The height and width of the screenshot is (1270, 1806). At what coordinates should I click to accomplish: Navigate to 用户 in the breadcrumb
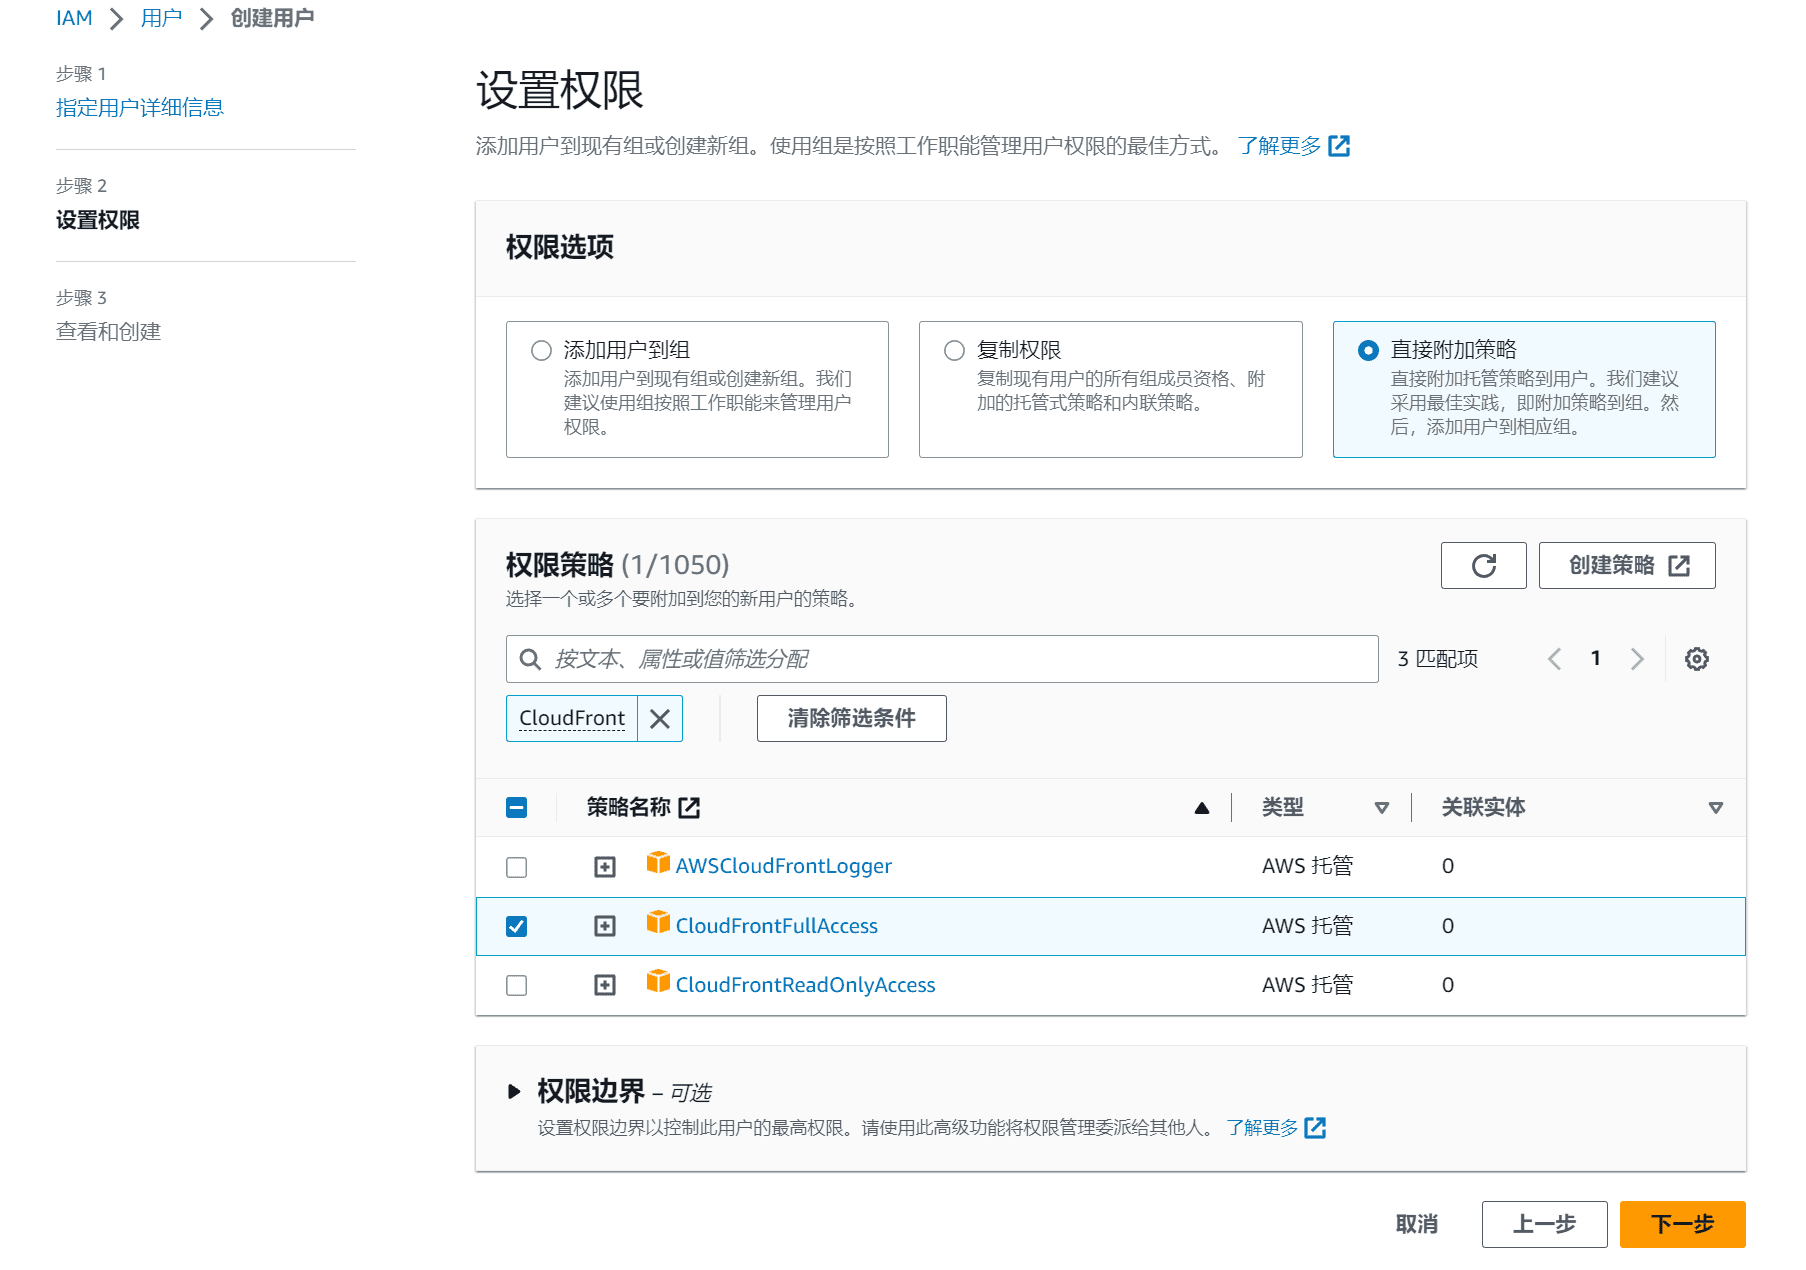pyautogui.click(x=160, y=17)
